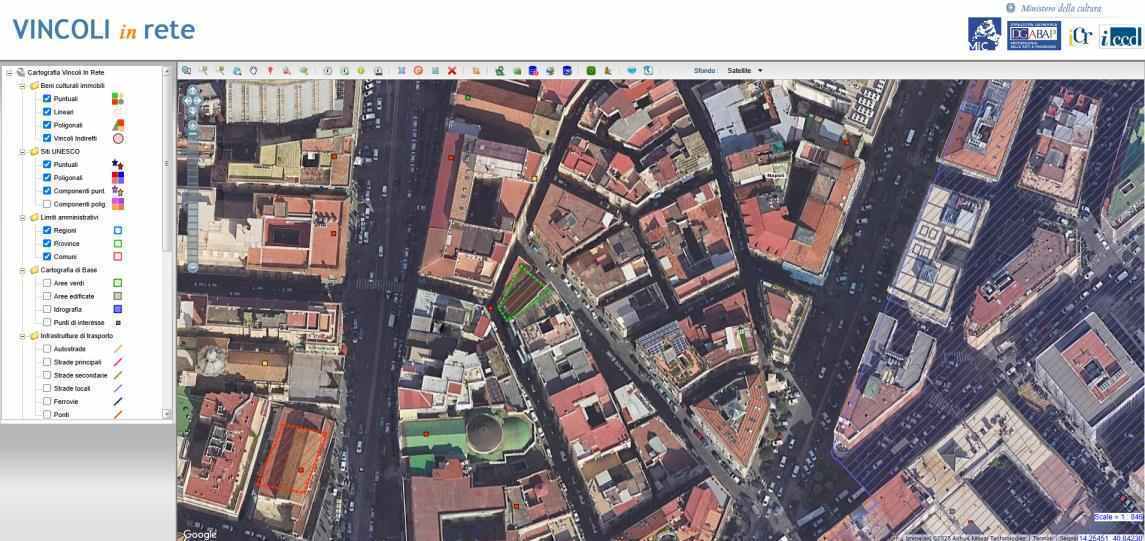This screenshot has width=1145, height=541.
Task: Click the pan up arrow on map
Action: [192, 90]
